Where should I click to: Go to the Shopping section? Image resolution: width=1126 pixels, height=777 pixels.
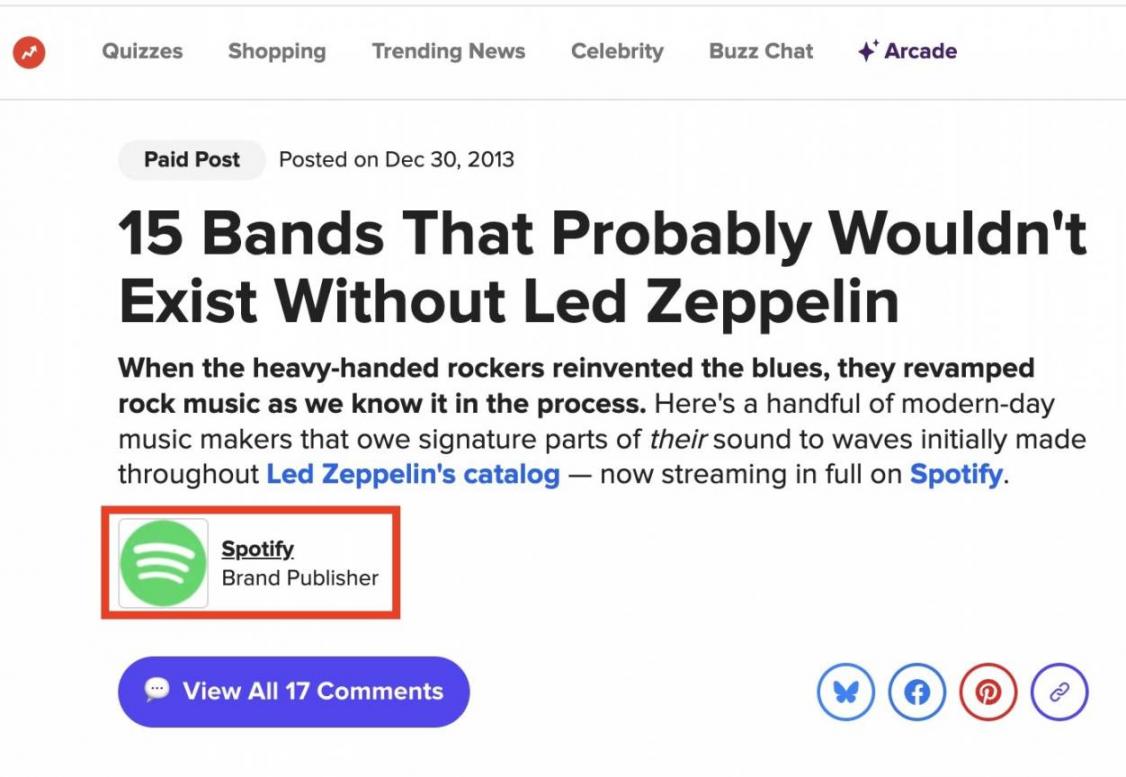point(277,51)
